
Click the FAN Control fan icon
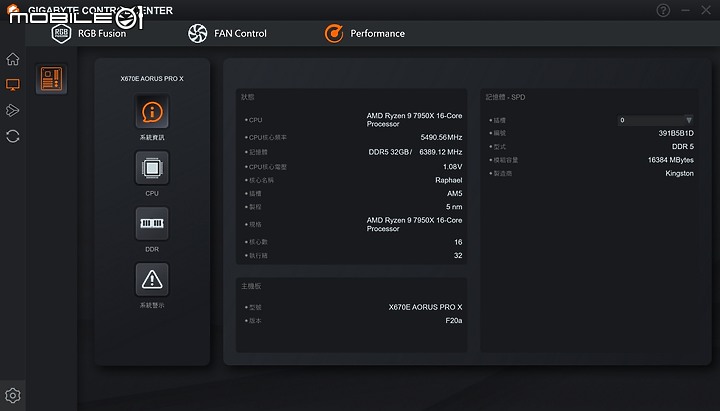click(x=197, y=34)
